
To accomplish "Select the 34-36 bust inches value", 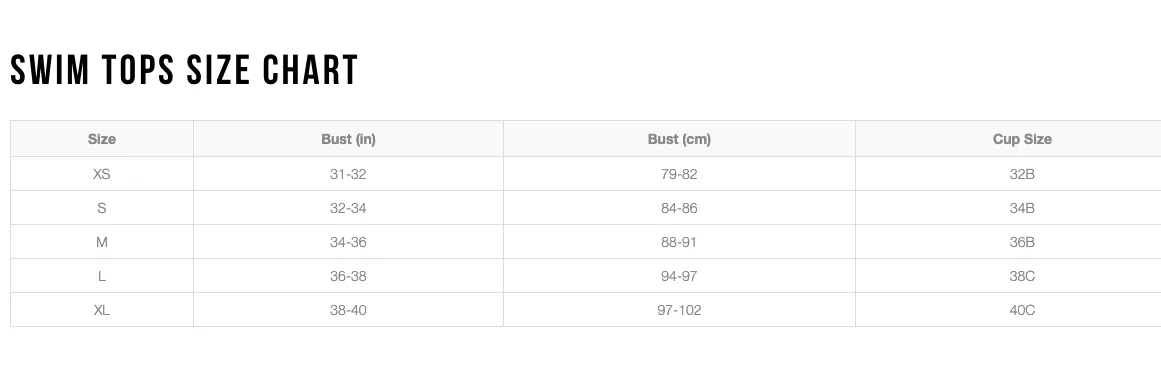I will [x=348, y=242].
